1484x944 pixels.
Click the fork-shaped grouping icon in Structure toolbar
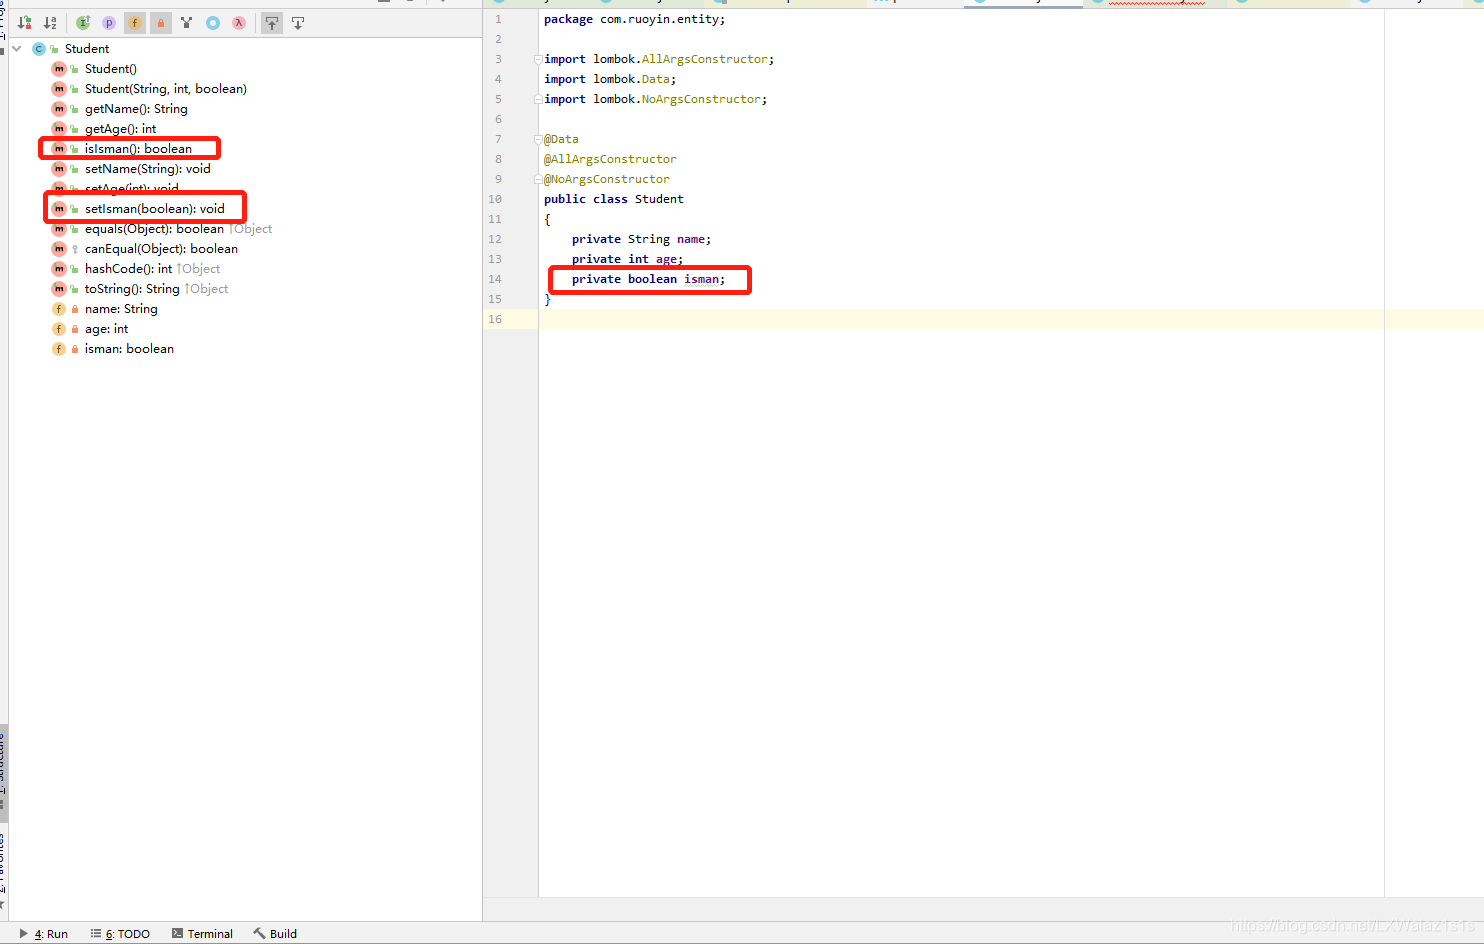click(187, 23)
